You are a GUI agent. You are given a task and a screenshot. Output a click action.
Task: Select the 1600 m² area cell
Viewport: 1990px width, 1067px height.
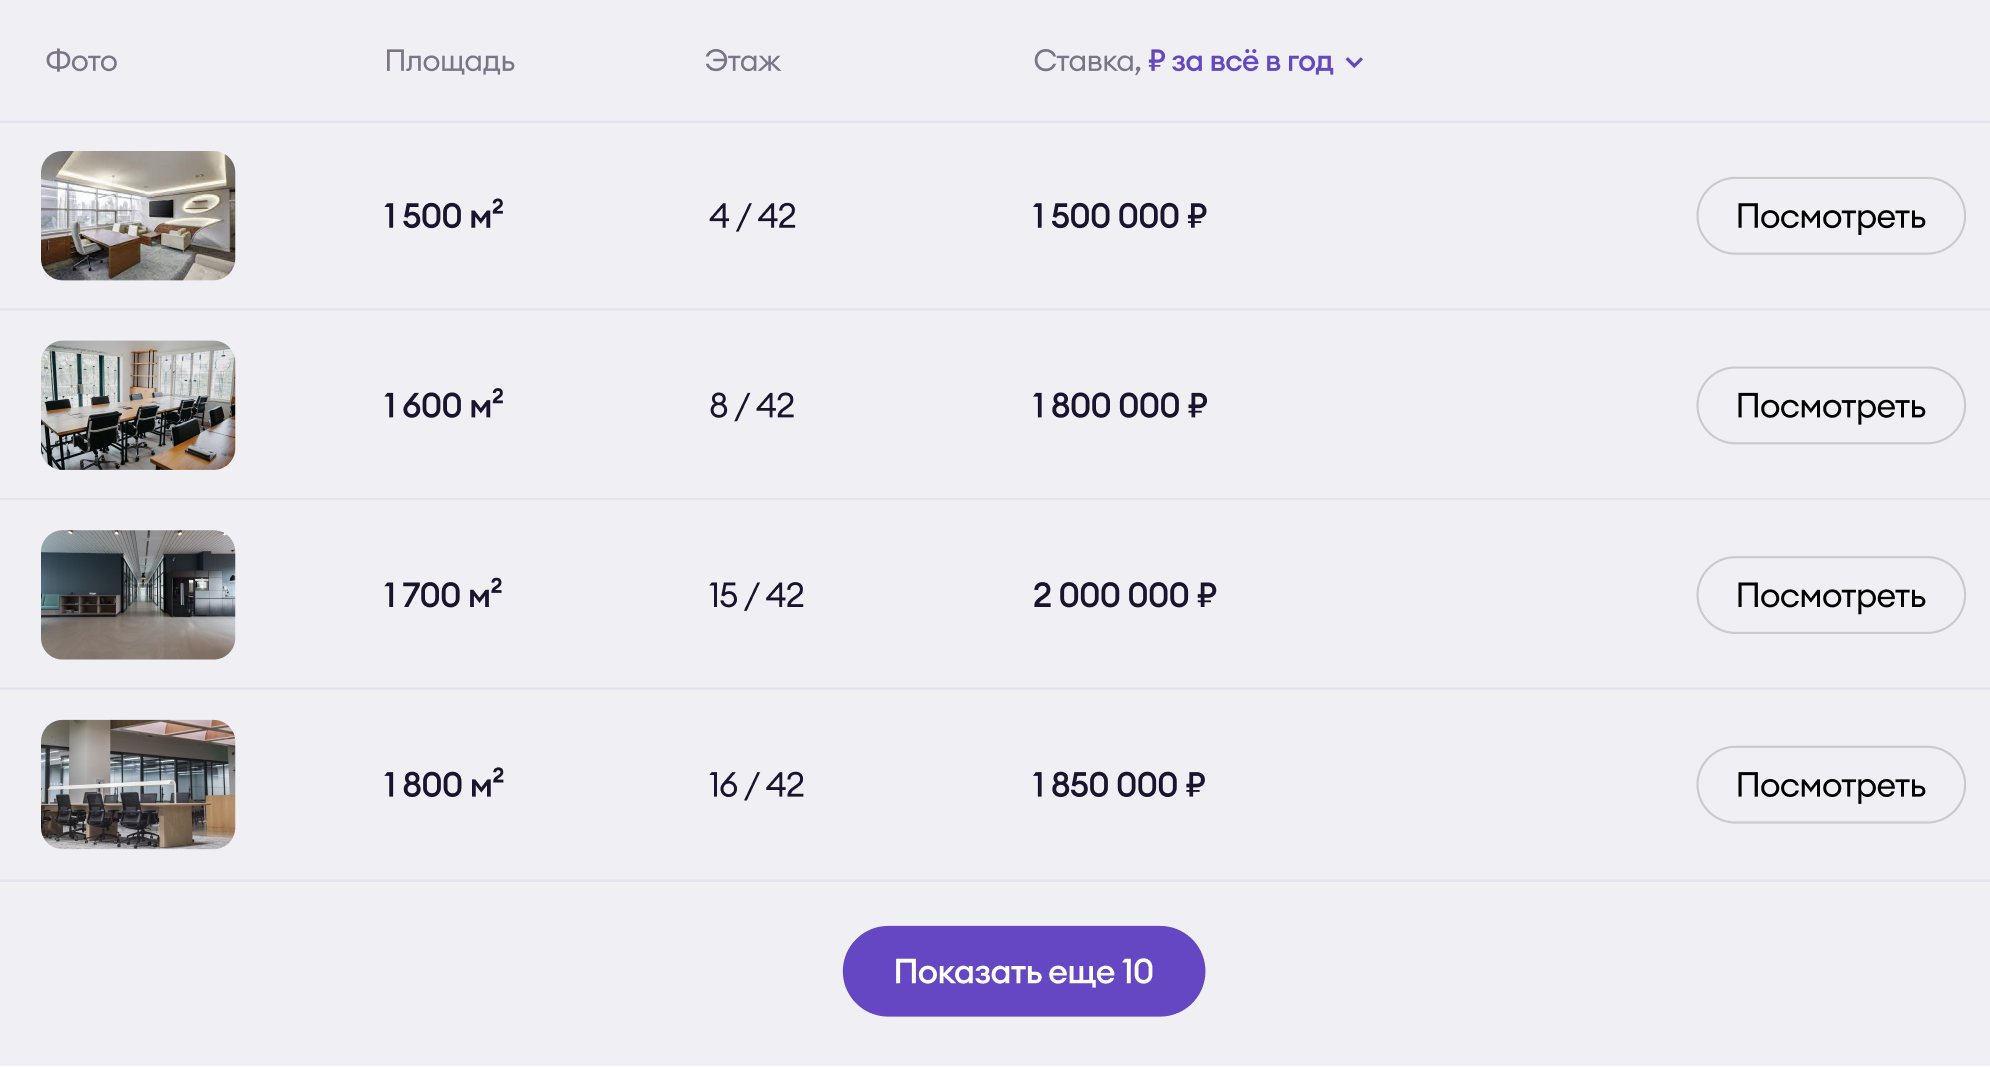click(x=443, y=405)
